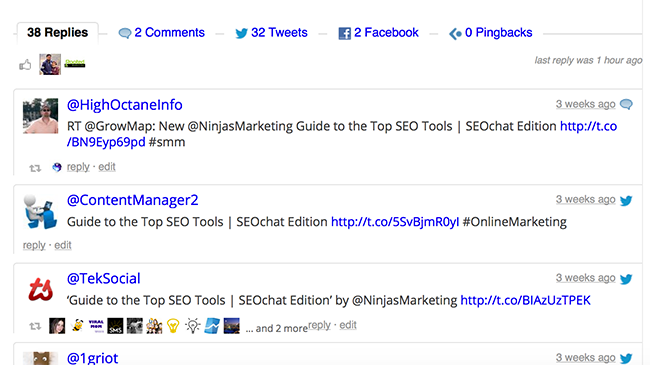Screen dimensions: 650x365
Task: Click the outlined lightbulb retweeter avatar
Action: tap(193, 326)
